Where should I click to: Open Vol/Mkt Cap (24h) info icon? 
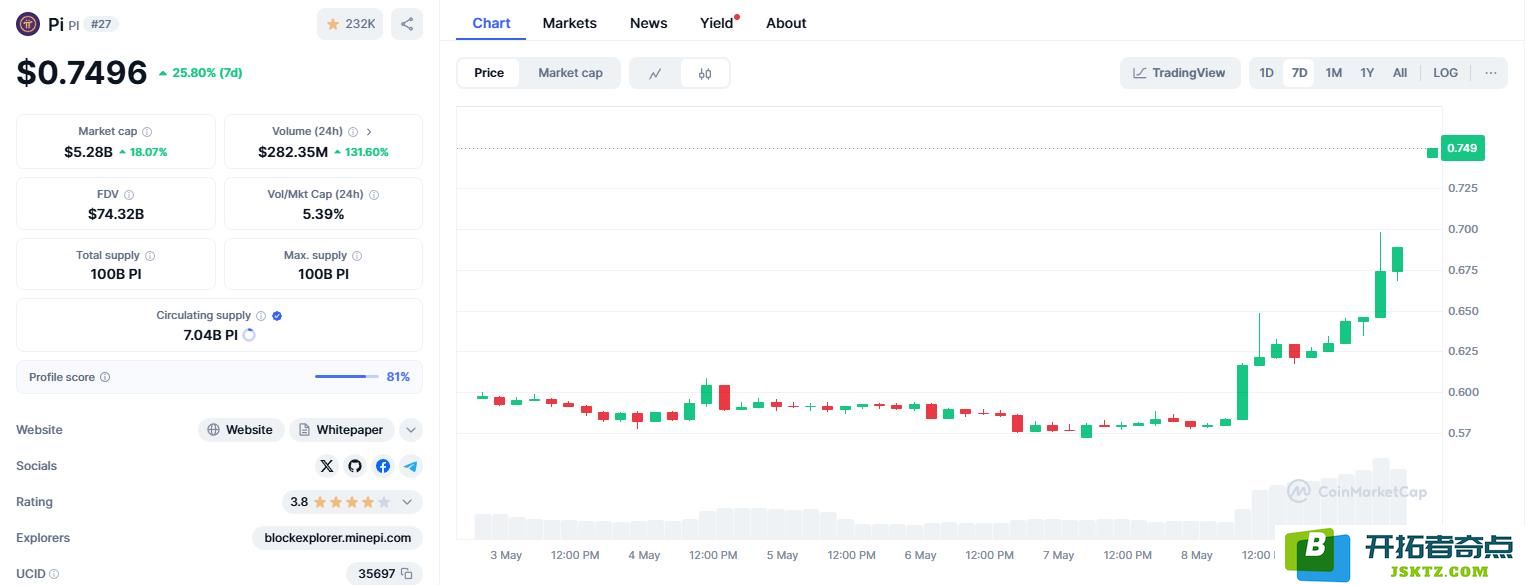374,195
